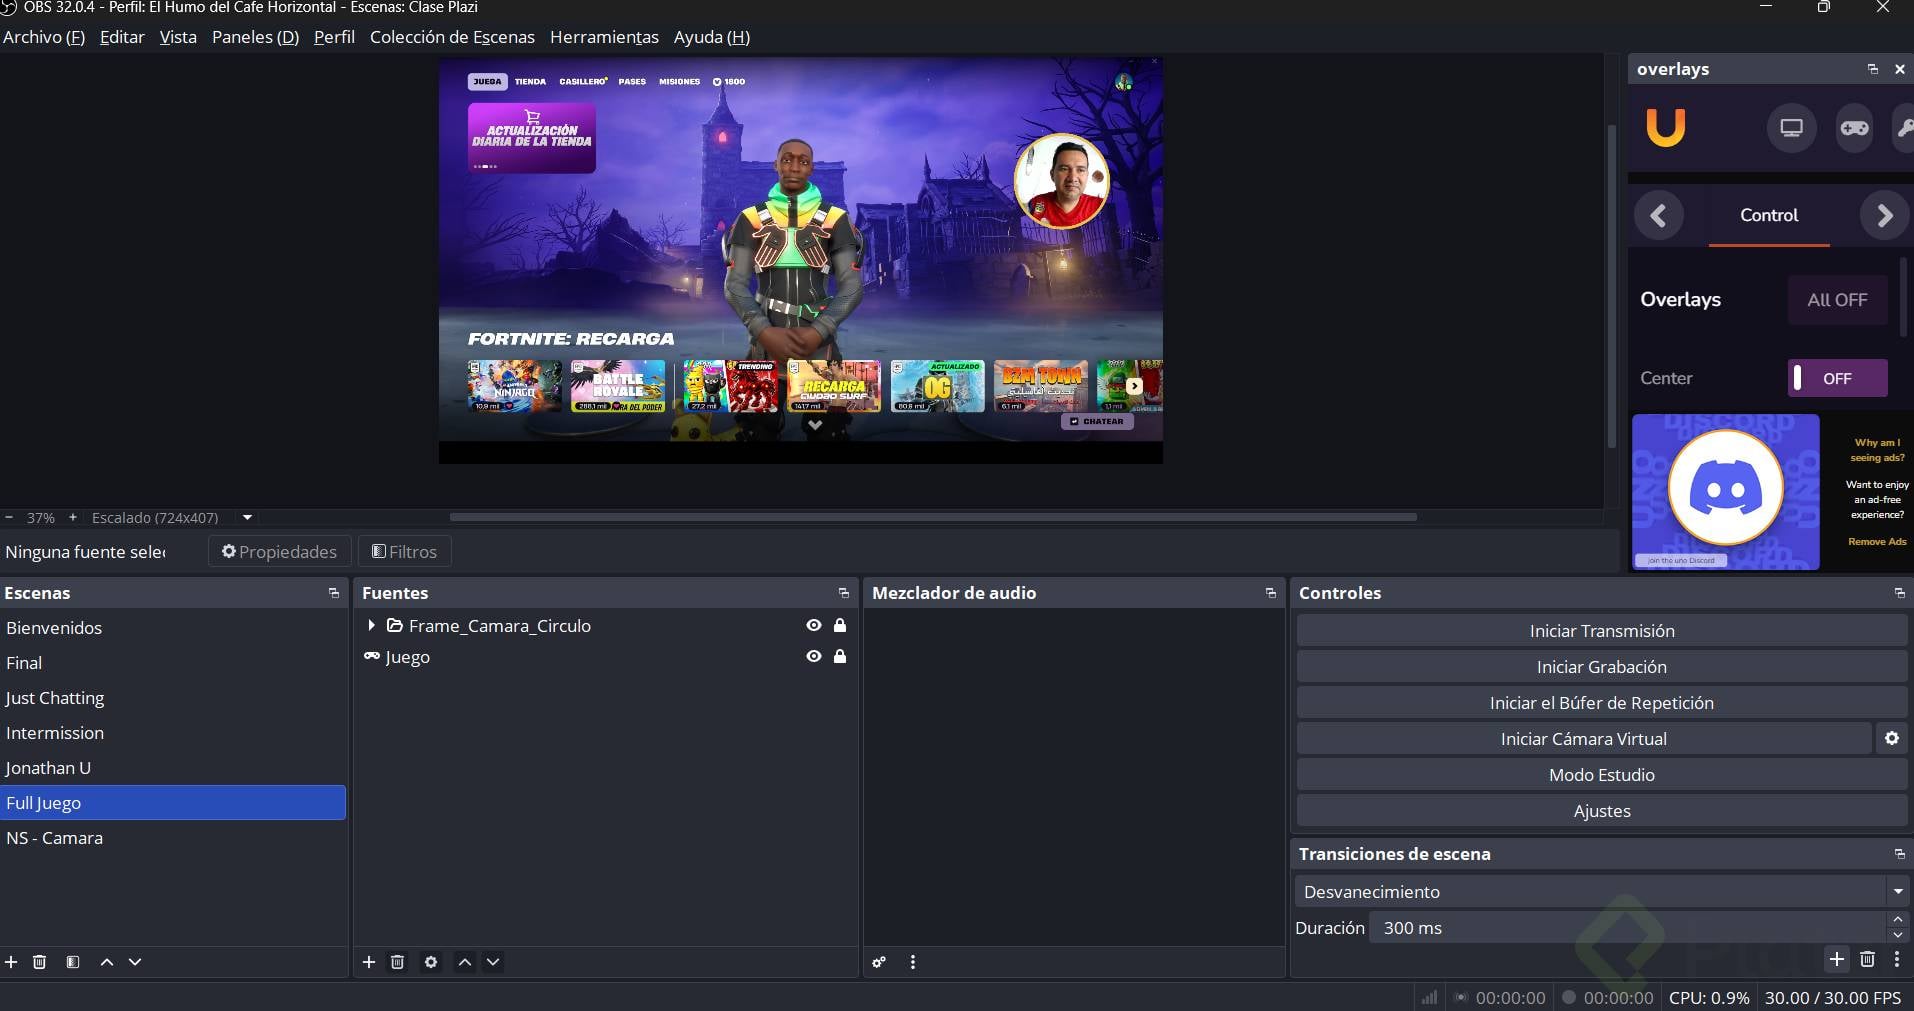Open Propiedades of the selected source
Viewport: 1914px width, 1011px height.
pyautogui.click(x=279, y=552)
